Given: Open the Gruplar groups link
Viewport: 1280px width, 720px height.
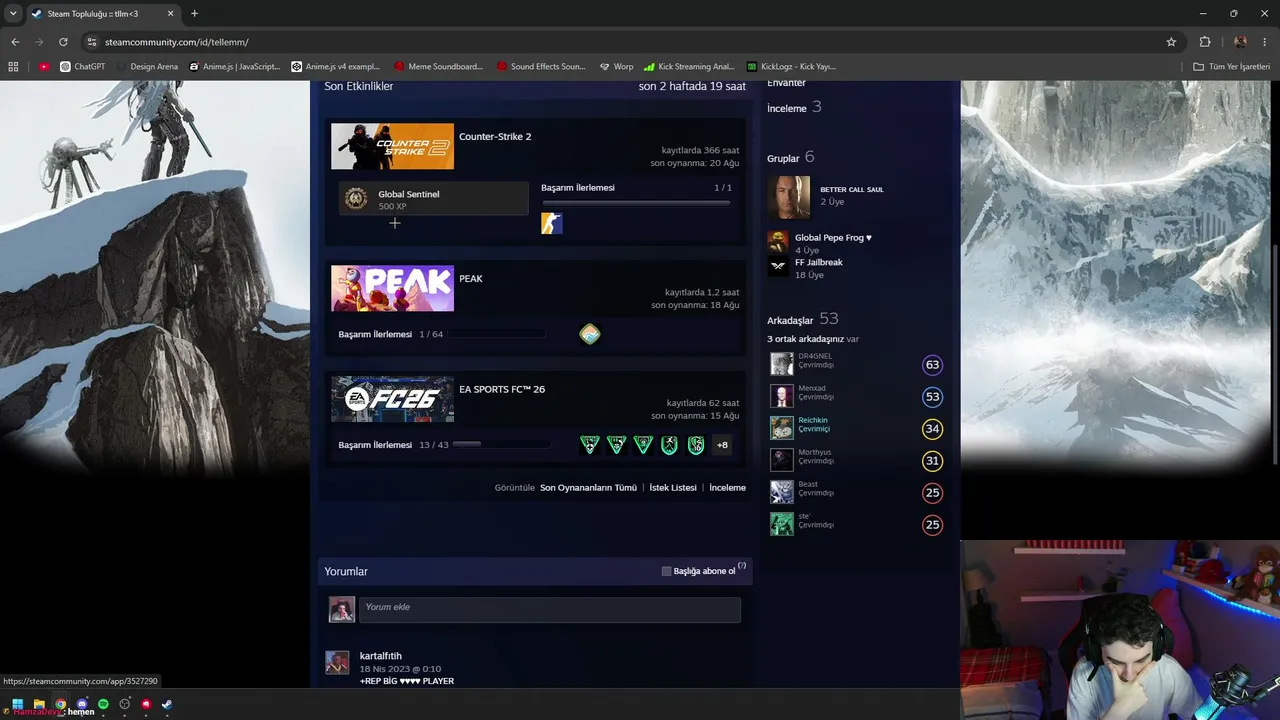Looking at the screenshot, I should tap(783, 158).
